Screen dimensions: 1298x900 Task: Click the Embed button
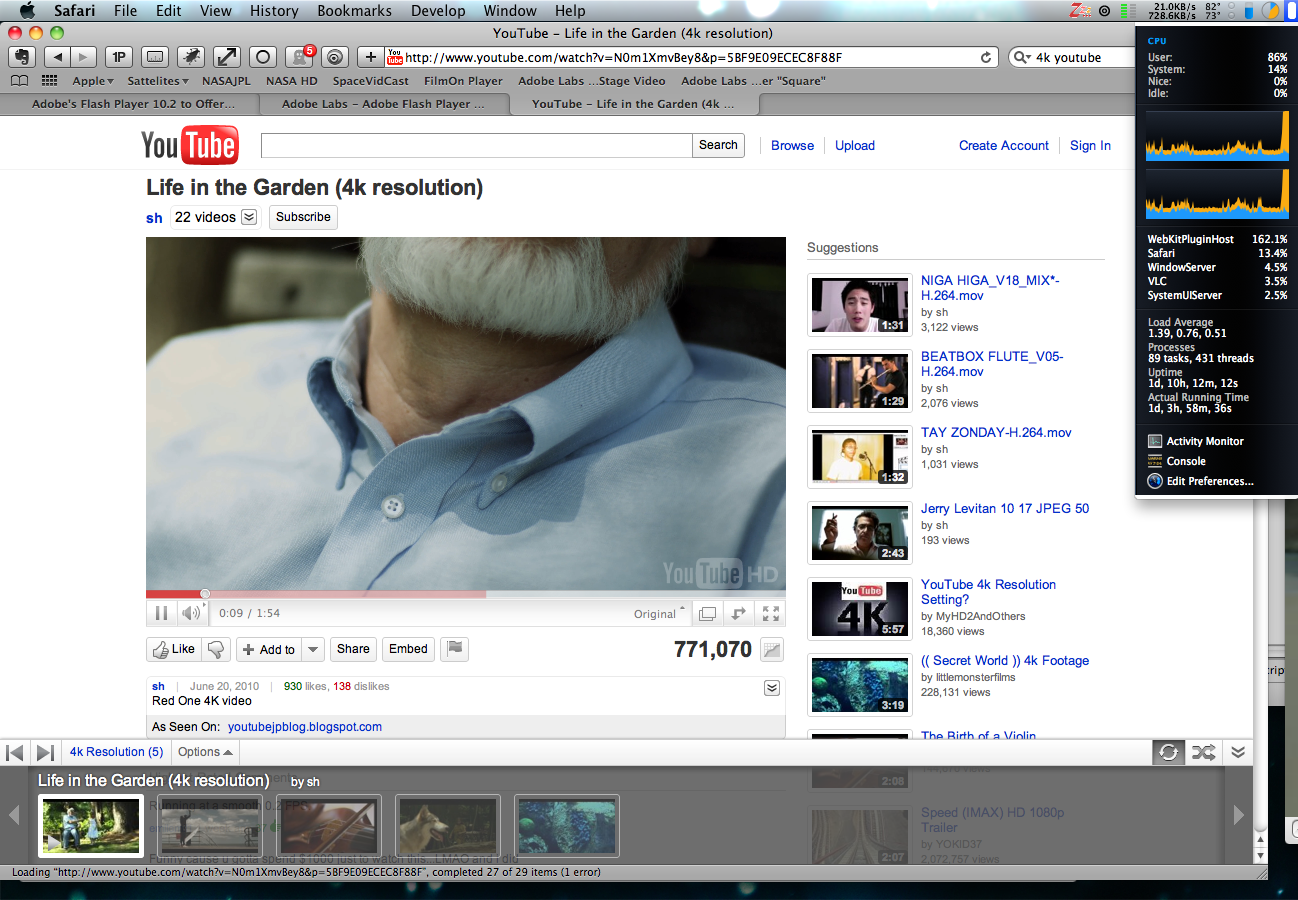[x=408, y=649]
